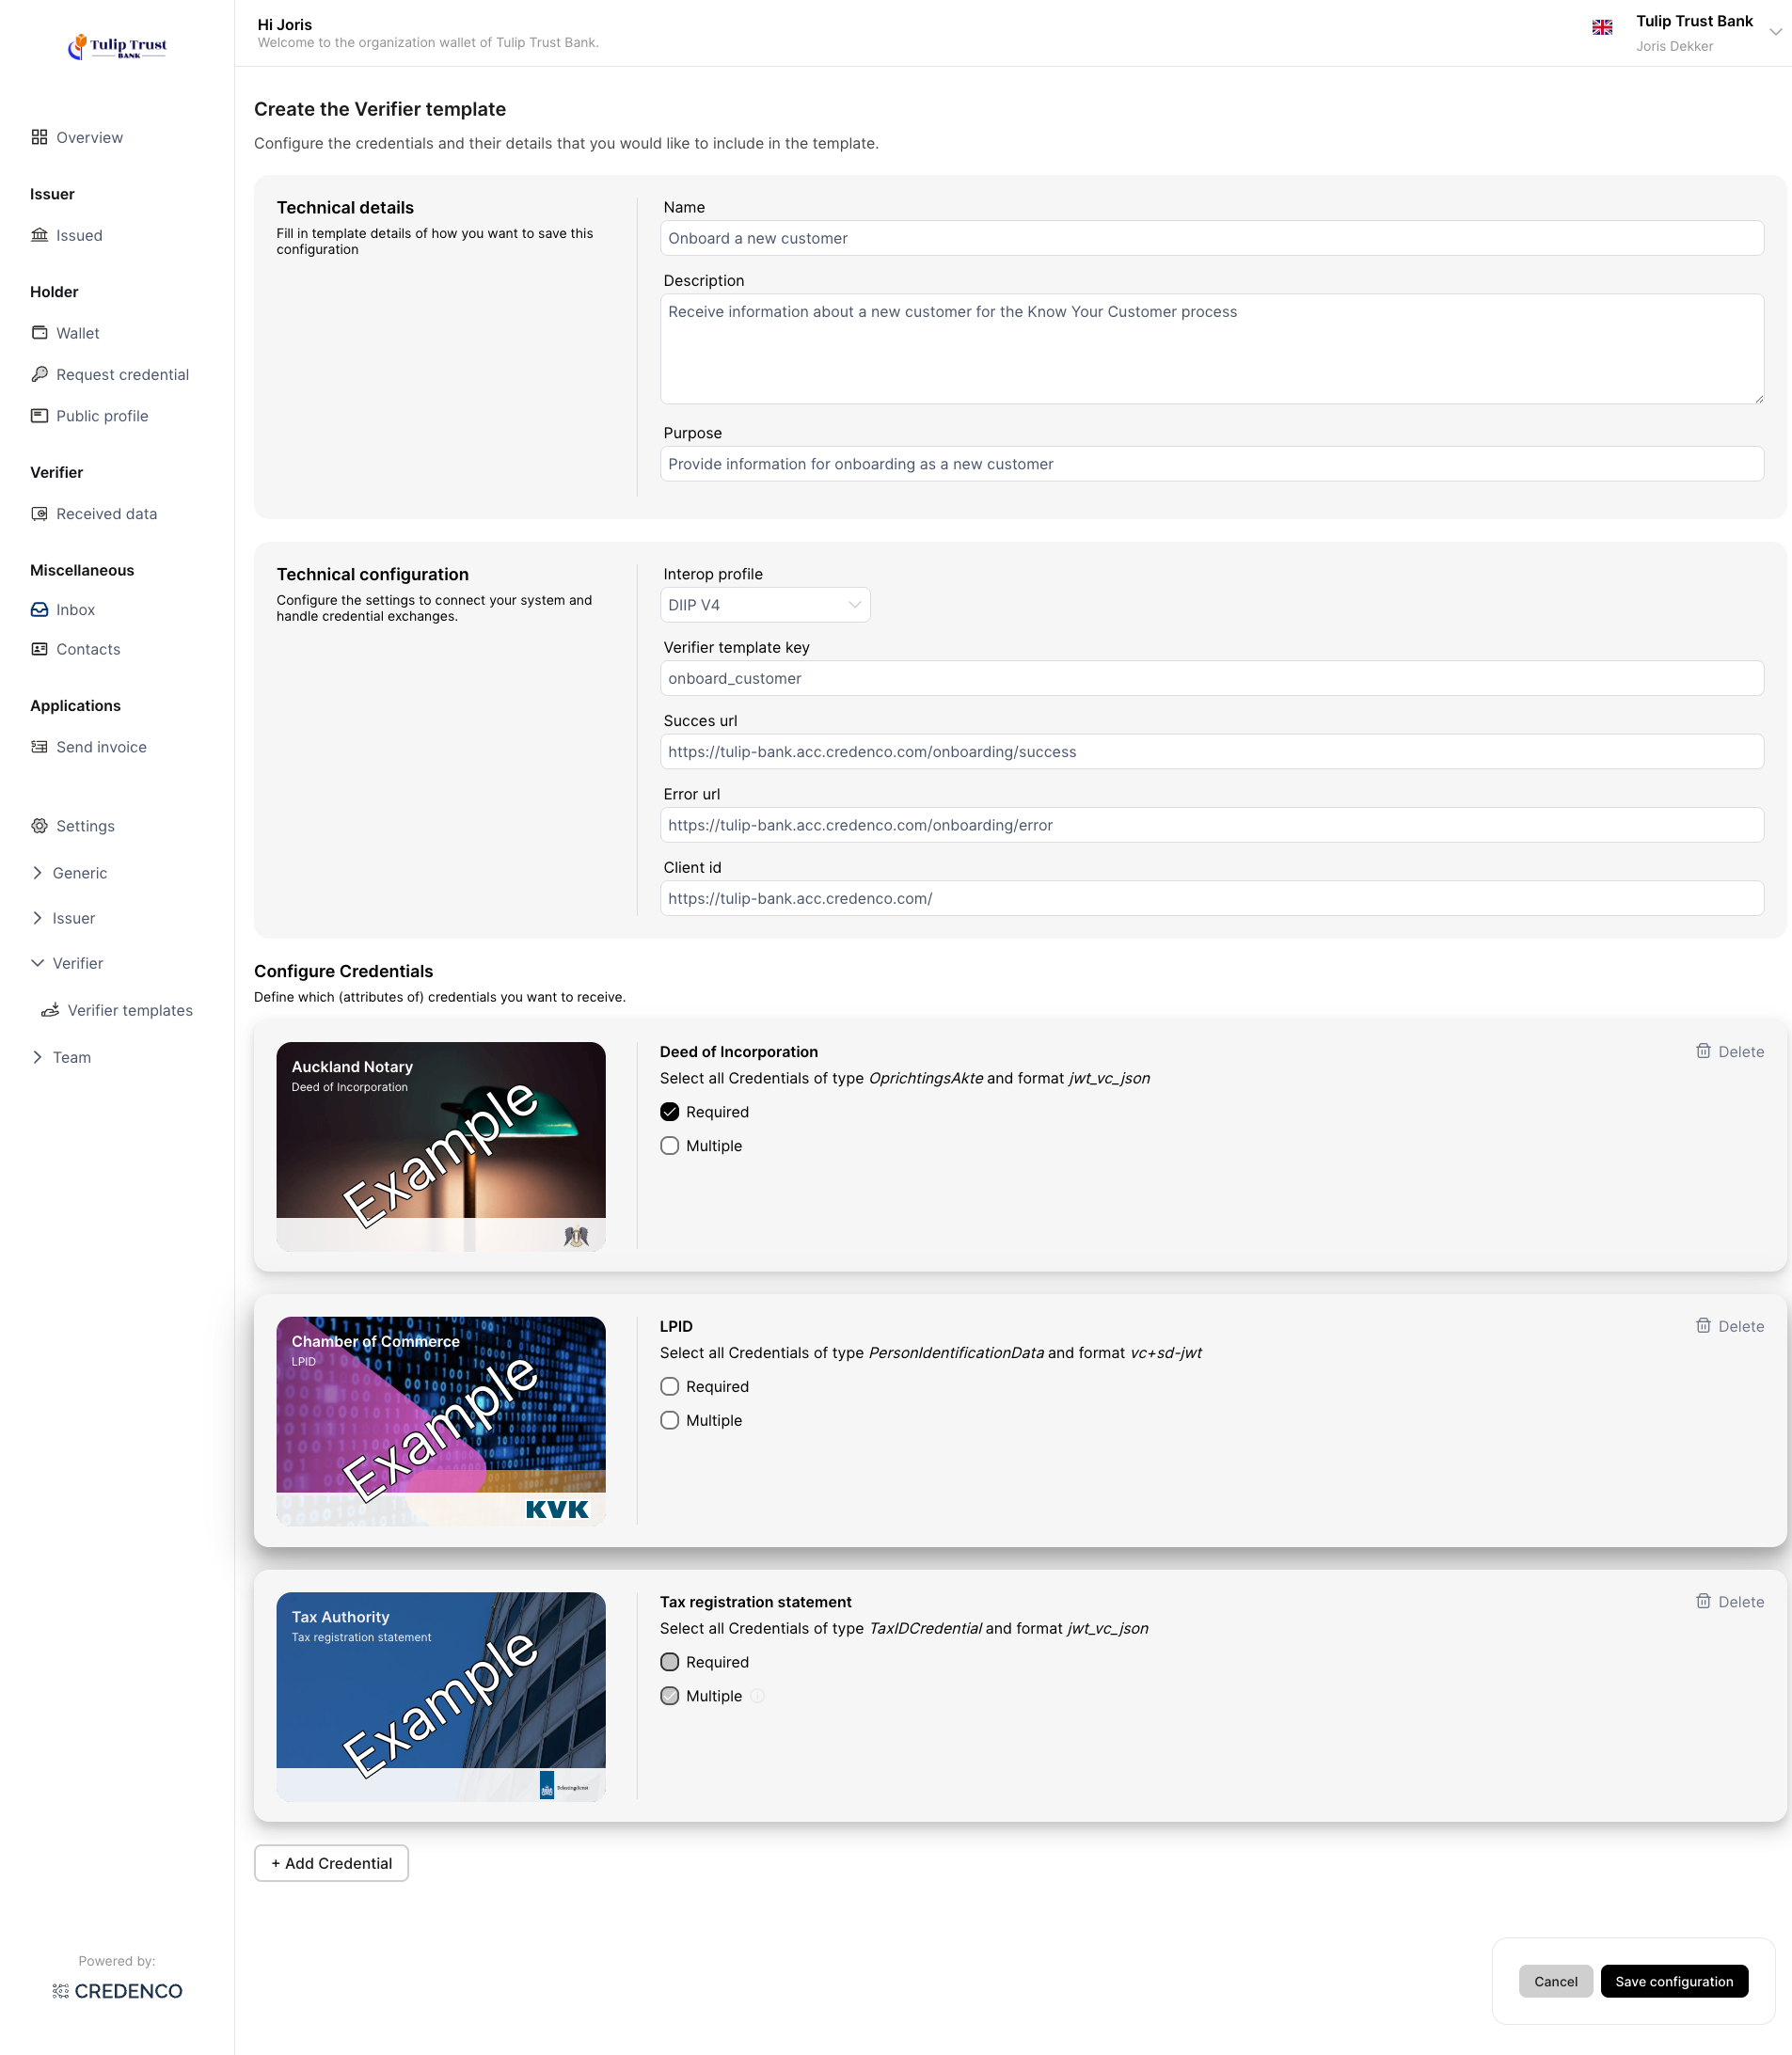Screen dimensions: 1792x2055
Task: Open Verifier templates under Verifier
Action: (131, 1010)
